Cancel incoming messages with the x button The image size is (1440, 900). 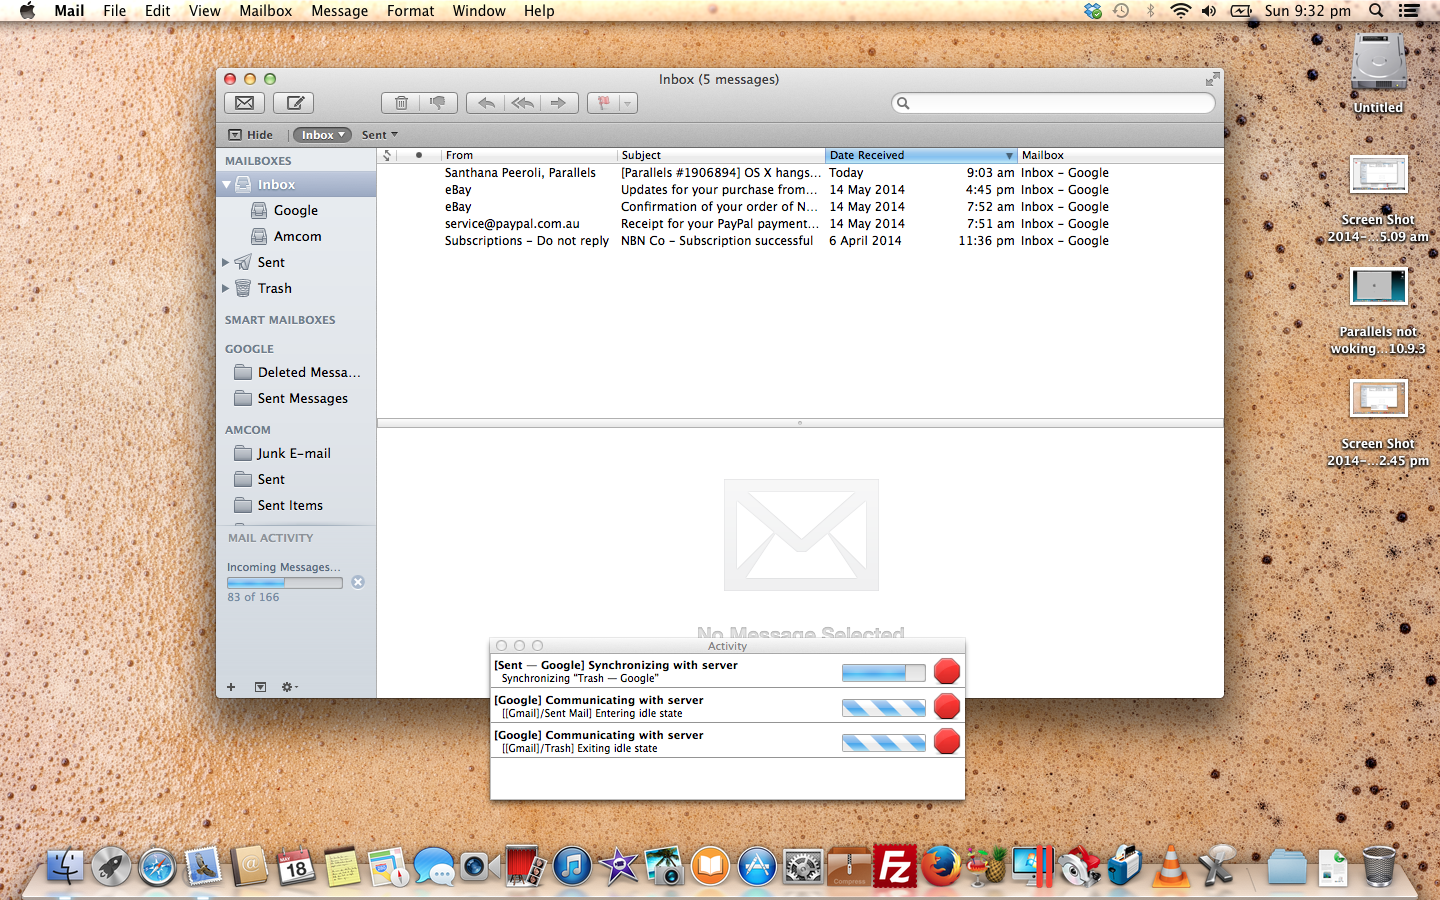click(x=358, y=582)
